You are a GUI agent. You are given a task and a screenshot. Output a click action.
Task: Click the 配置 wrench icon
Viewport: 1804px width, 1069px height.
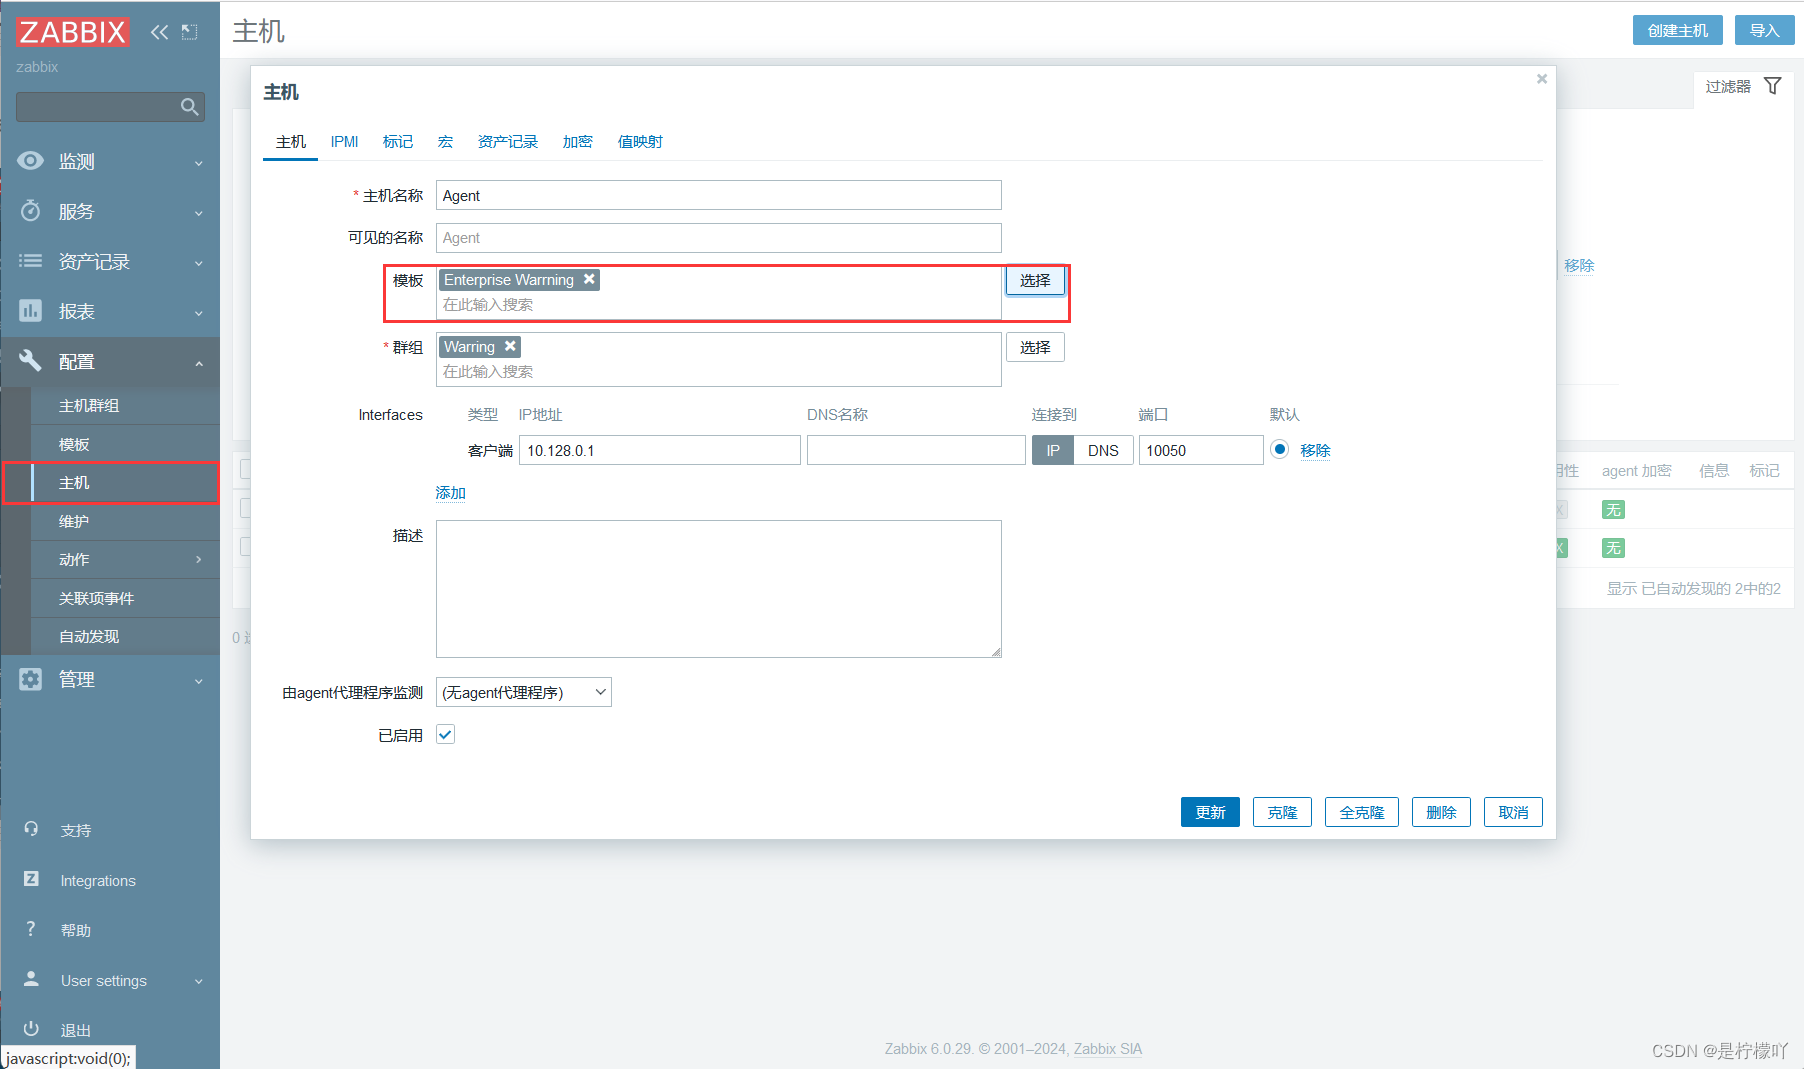[31, 361]
